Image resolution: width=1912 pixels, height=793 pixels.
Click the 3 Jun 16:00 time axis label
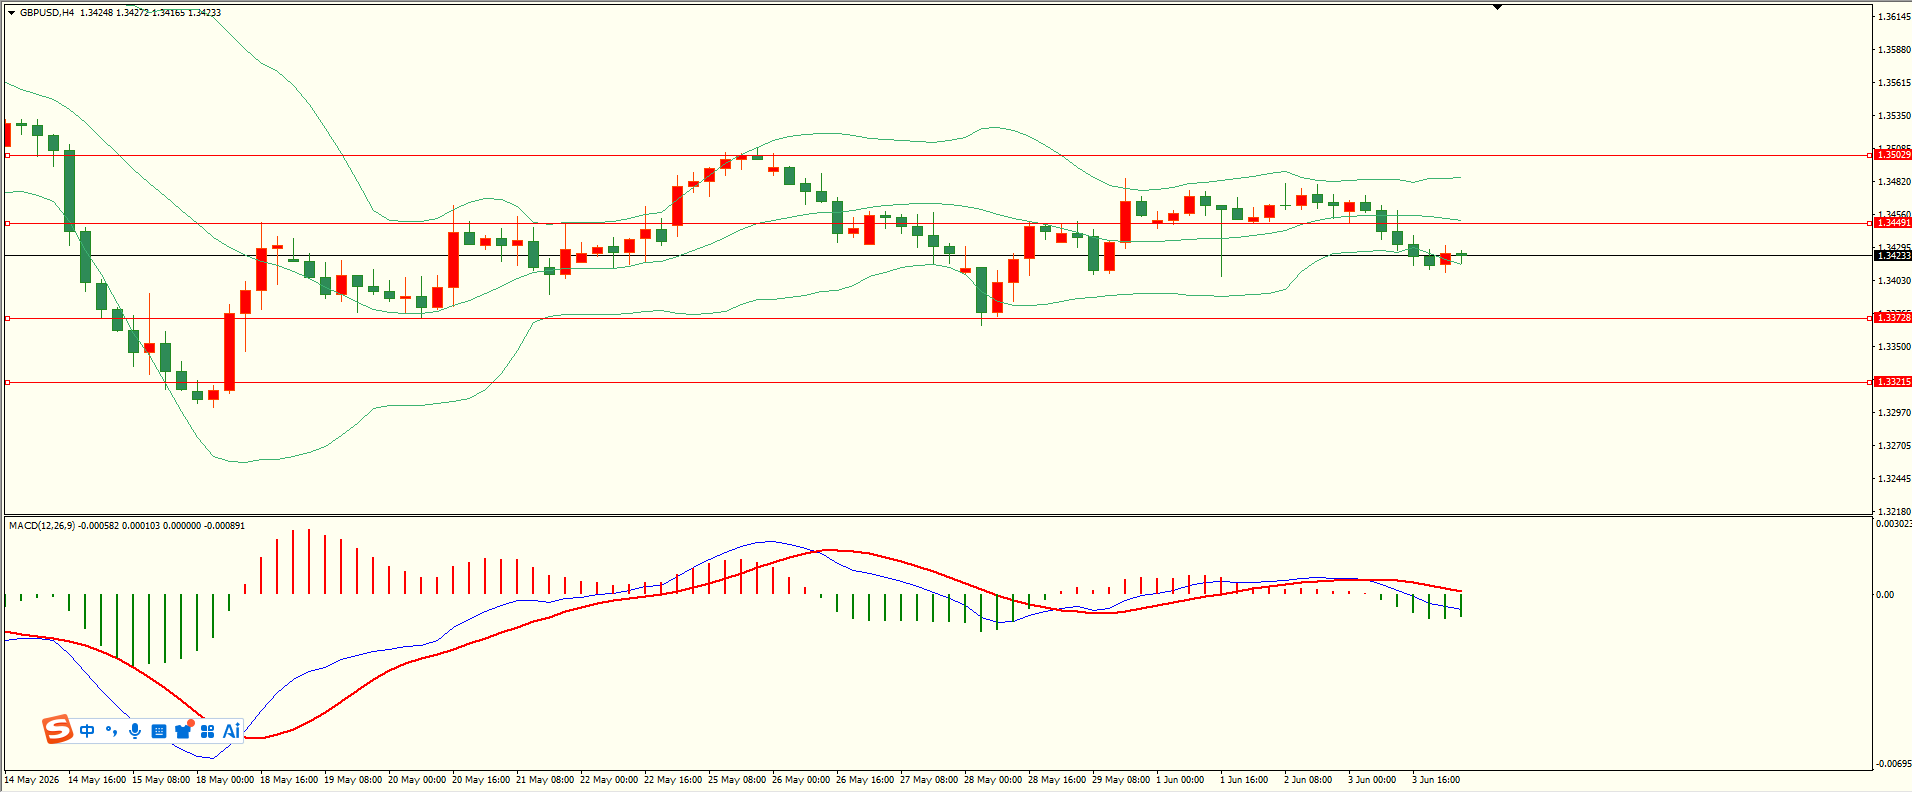click(1436, 780)
